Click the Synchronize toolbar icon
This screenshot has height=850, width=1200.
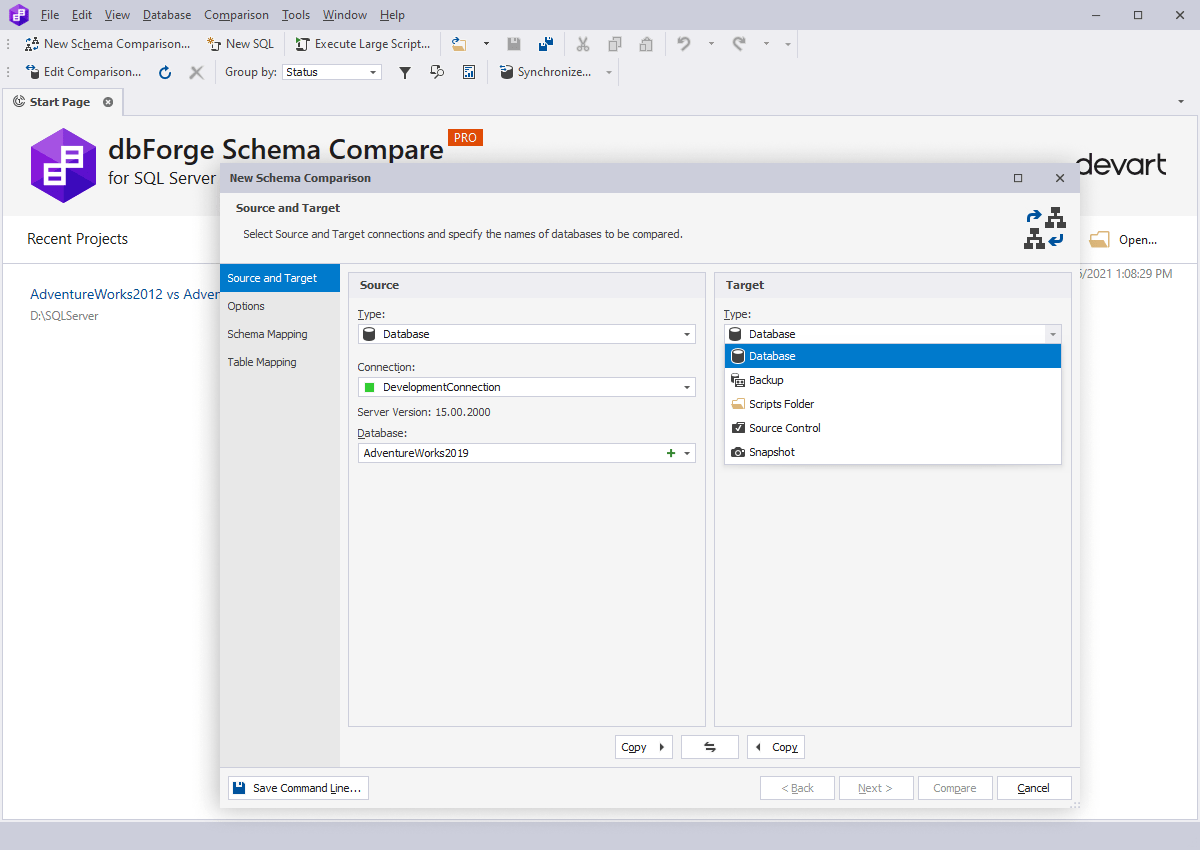click(507, 72)
